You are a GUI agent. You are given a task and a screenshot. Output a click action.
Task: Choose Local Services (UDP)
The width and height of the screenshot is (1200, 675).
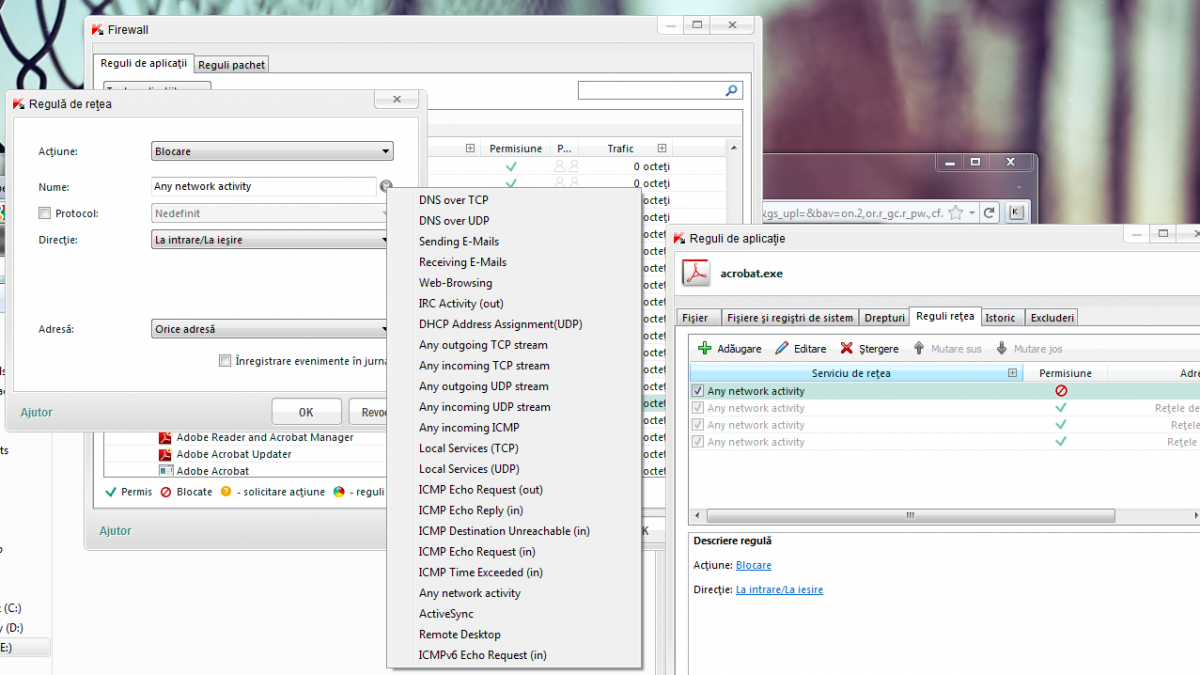click(469, 469)
